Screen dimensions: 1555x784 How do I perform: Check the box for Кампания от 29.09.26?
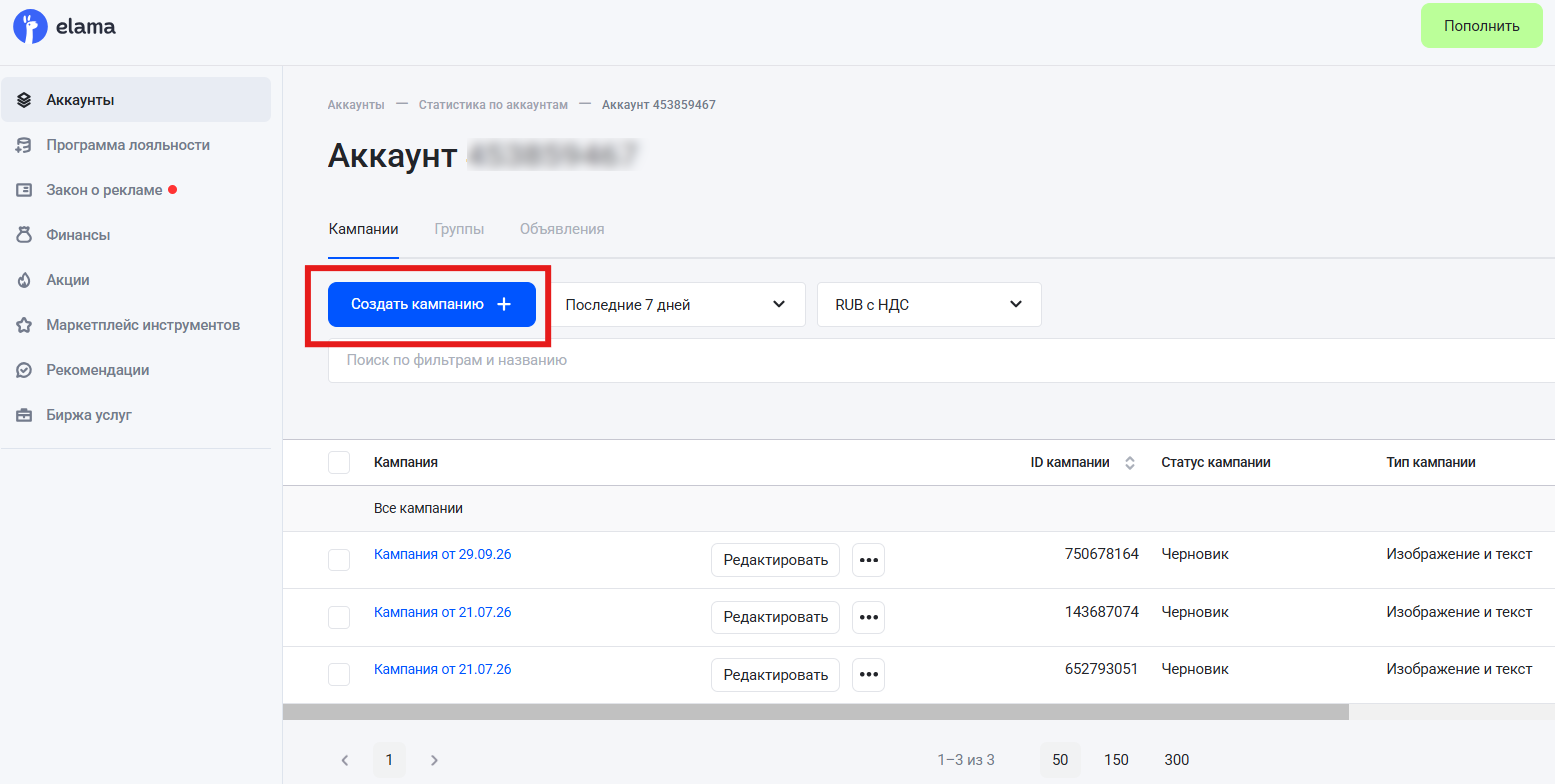(x=339, y=560)
